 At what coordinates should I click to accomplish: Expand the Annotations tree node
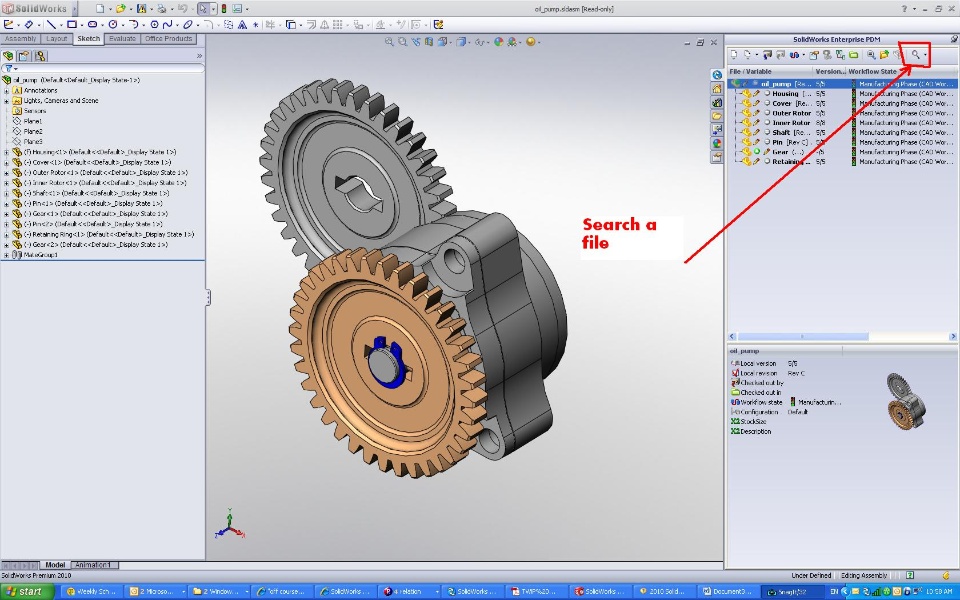click(7, 91)
